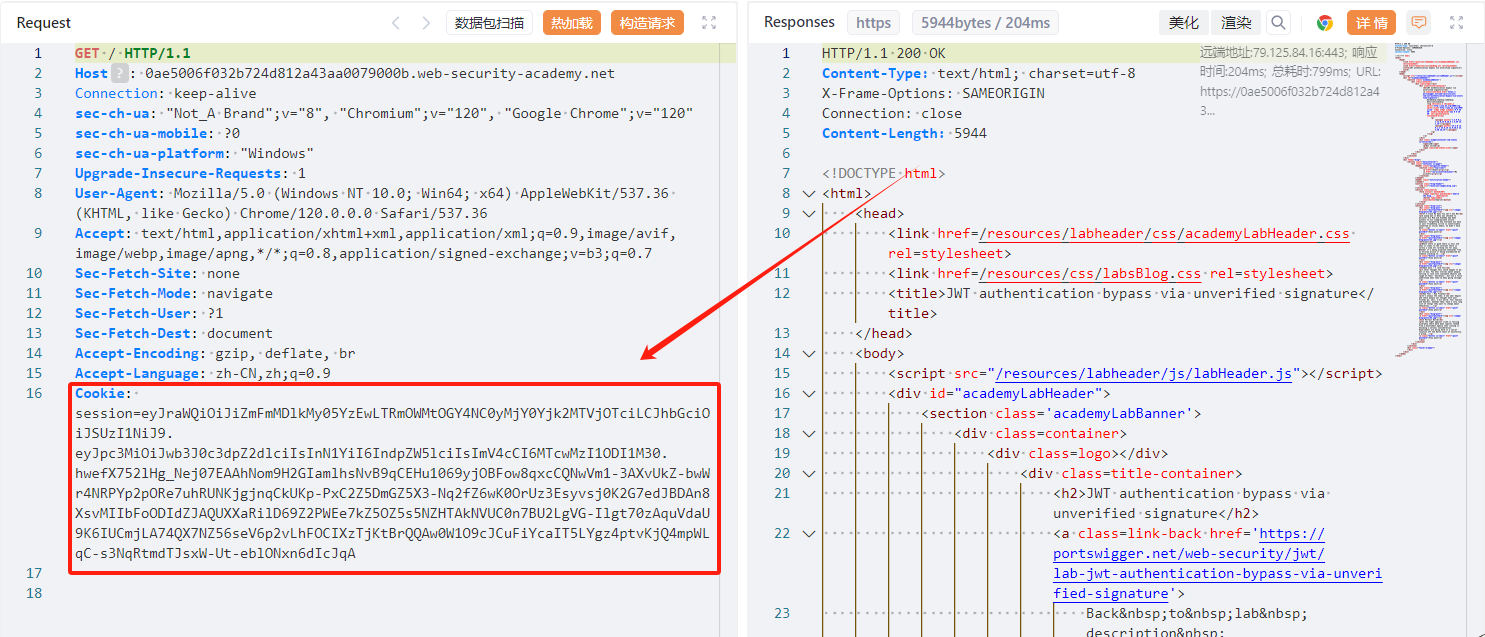This screenshot has height=637, width=1485.
Task: Click the orange comment bubble icon
Action: pos(1418,23)
